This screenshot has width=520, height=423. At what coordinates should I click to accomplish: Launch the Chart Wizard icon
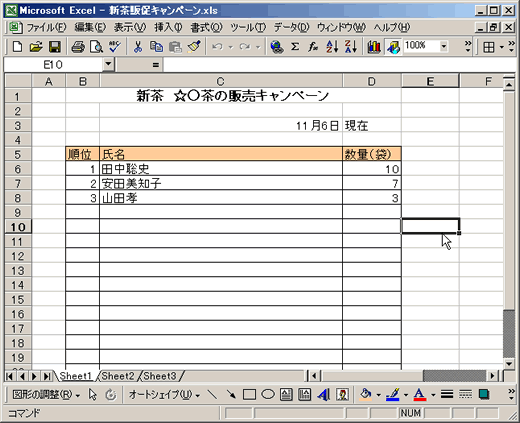374,47
